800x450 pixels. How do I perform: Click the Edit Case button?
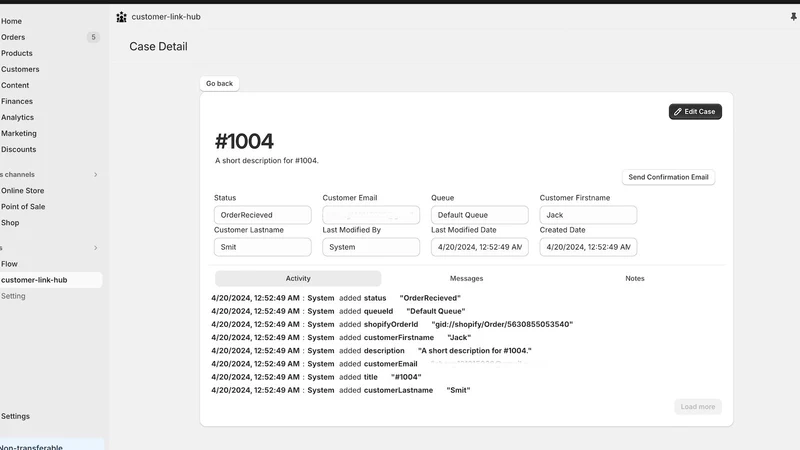click(x=695, y=112)
